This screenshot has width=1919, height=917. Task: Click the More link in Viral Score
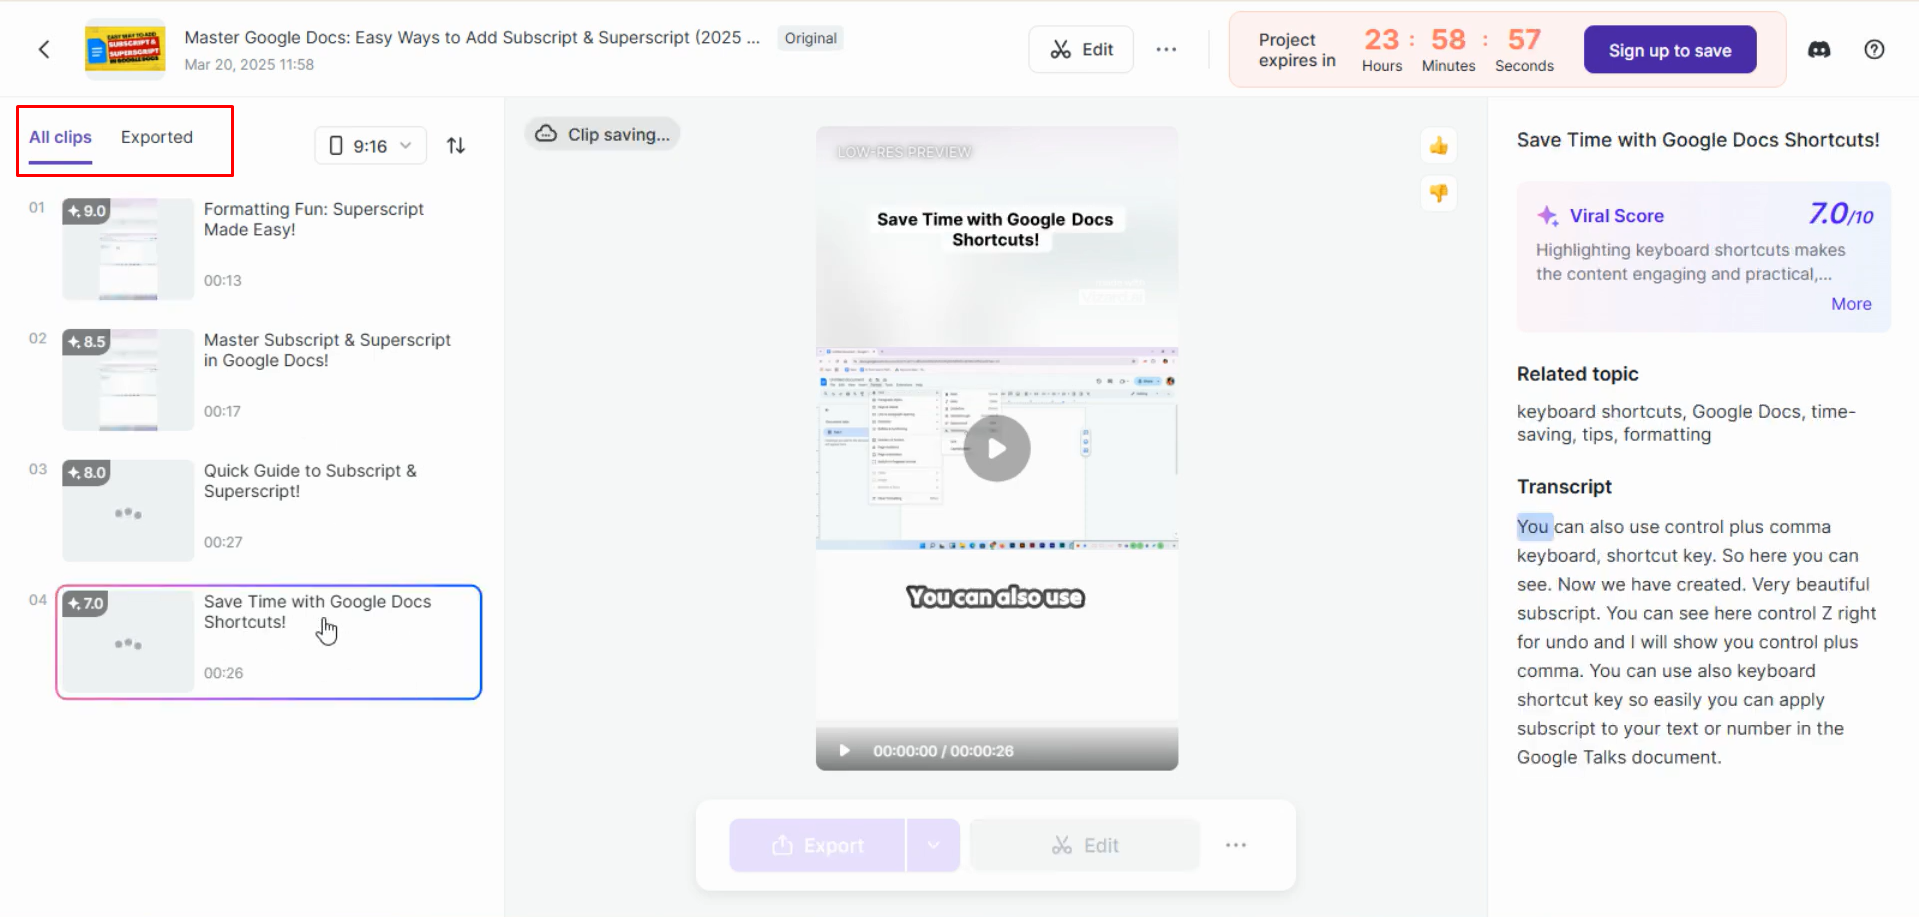tap(1851, 304)
